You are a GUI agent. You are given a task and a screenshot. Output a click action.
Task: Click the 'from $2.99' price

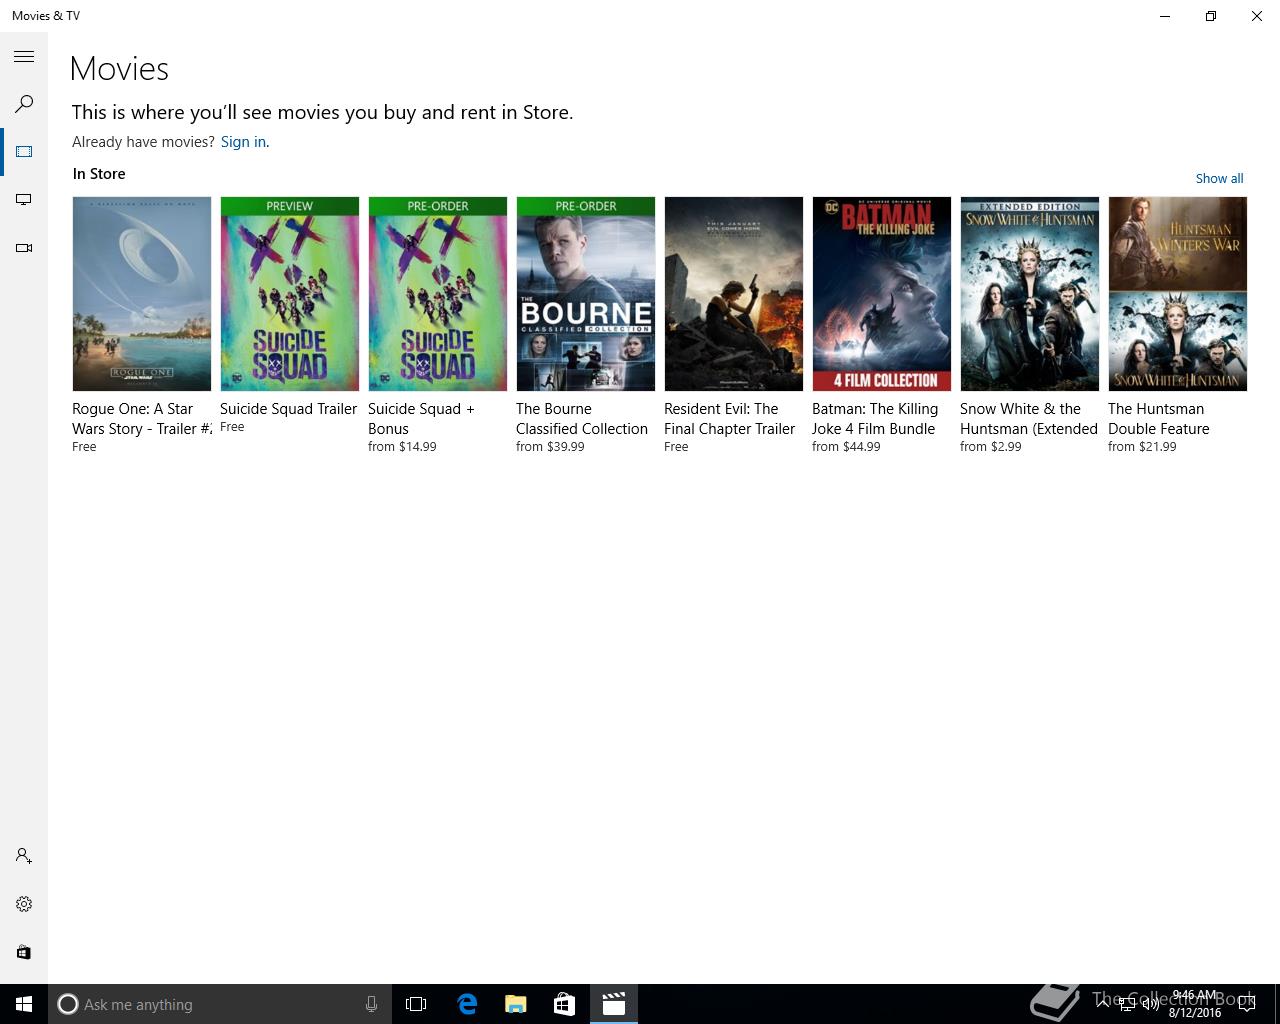[991, 447]
